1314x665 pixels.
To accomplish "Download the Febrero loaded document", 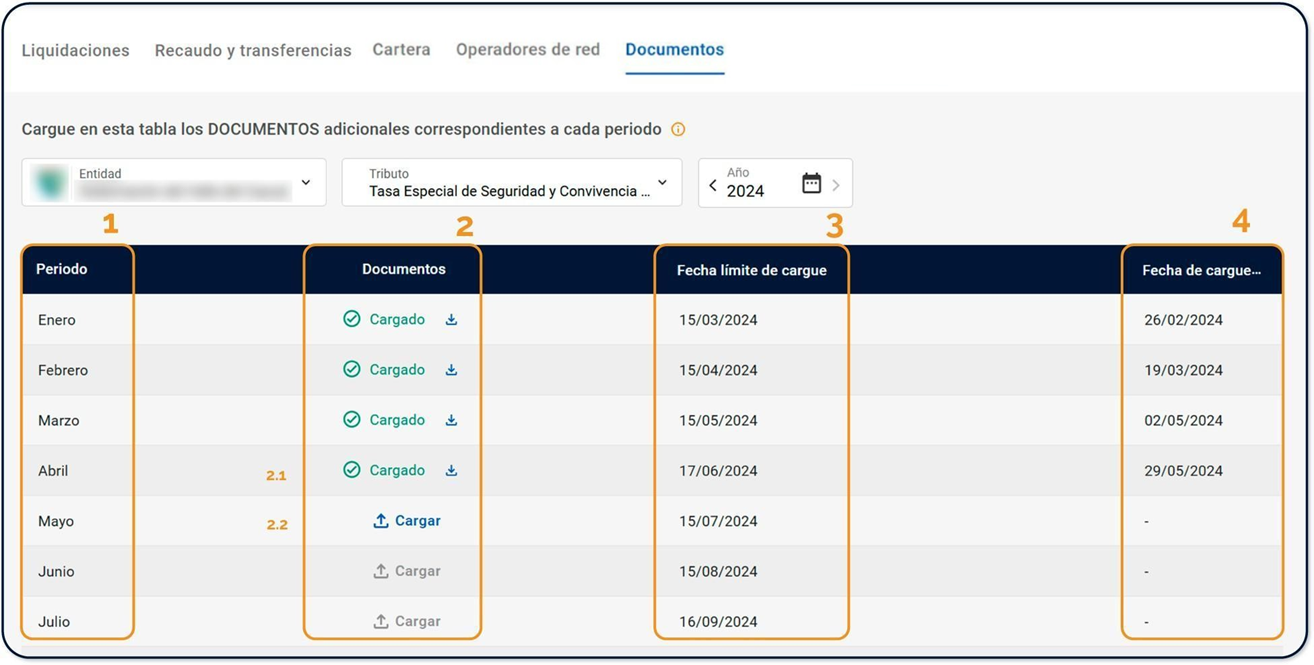I will tap(451, 370).
